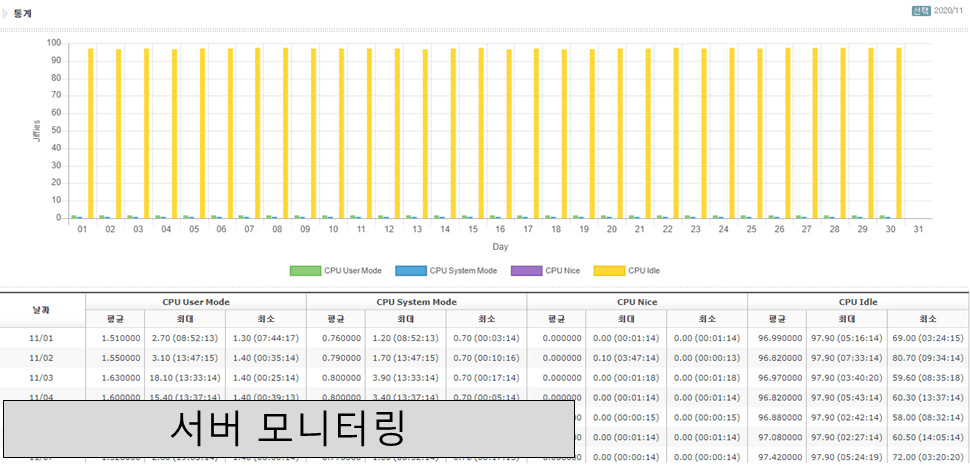Viewport: 970px width, 474px height.
Task: Select the CPU Idle table header
Action: [857, 301]
